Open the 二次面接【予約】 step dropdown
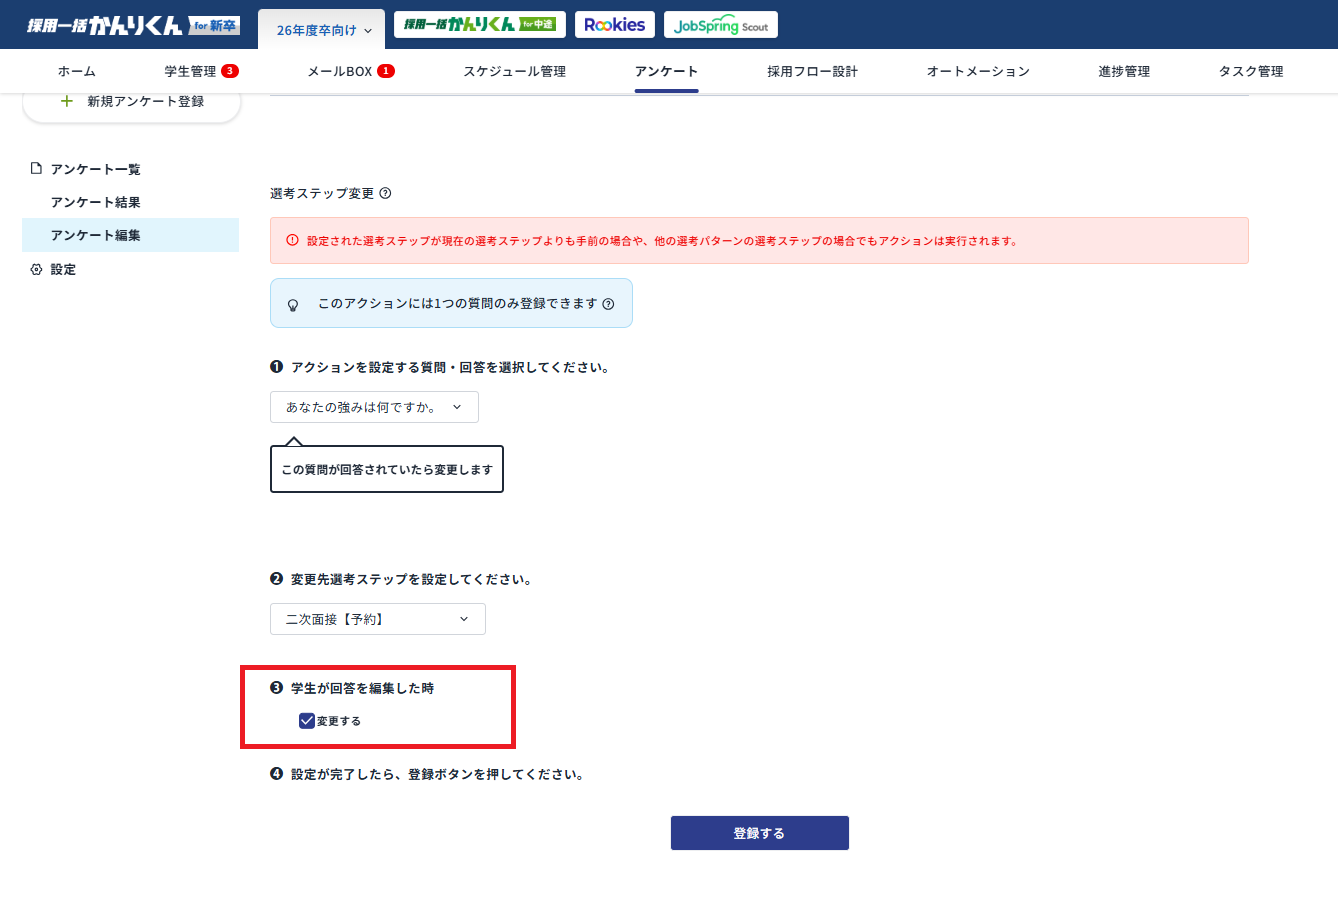The width and height of the screenshot is (1338, 909). (x=377, y=619)
